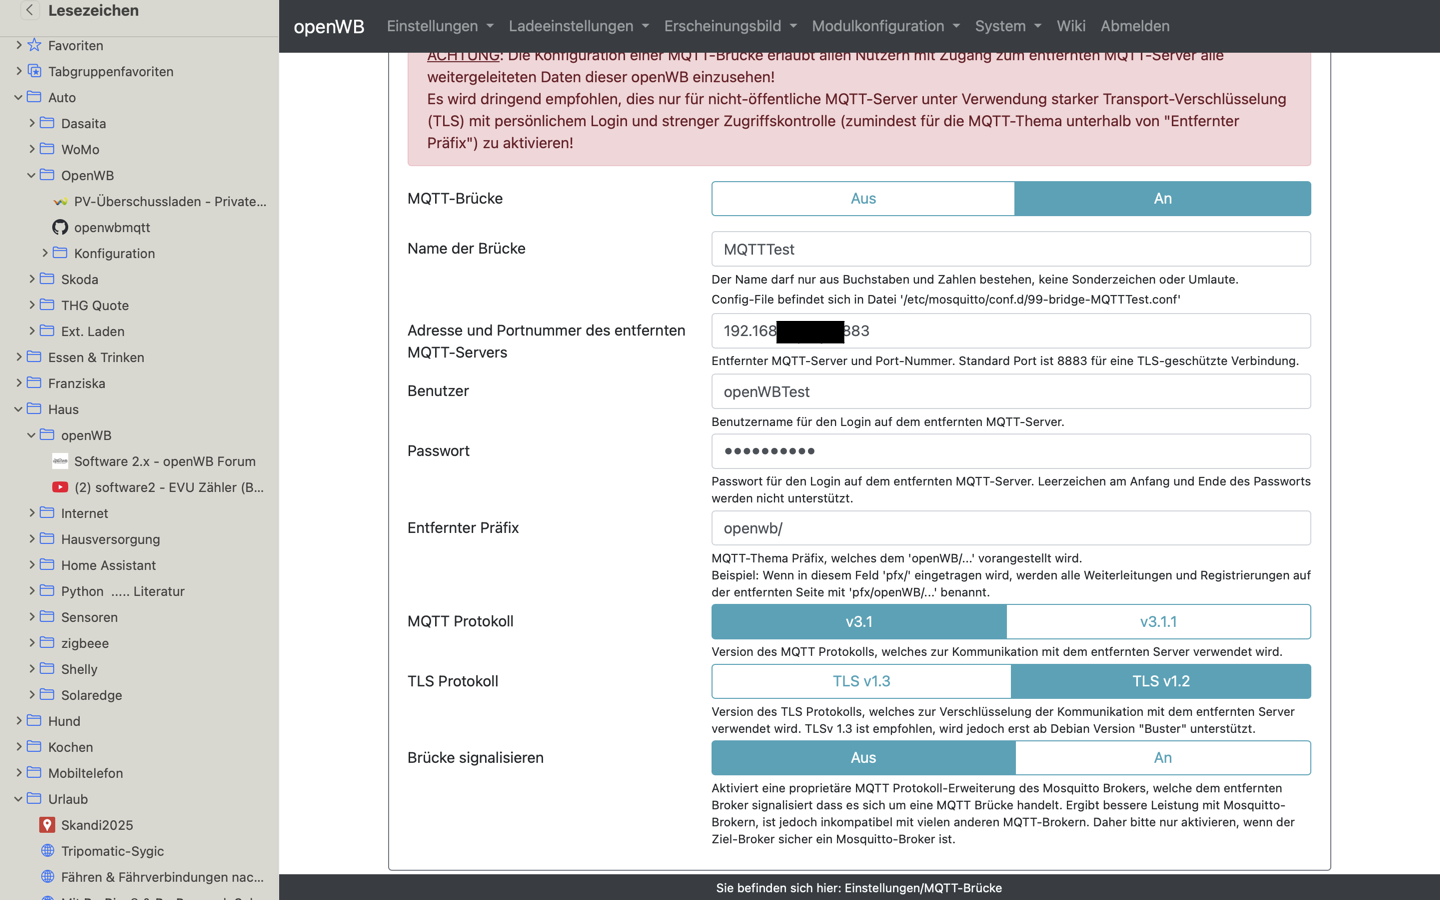This screenshot has width=1440, height=900.
Task: Enable Brücke signalisieren by choosing An
Action: [x=1162, y=758]
